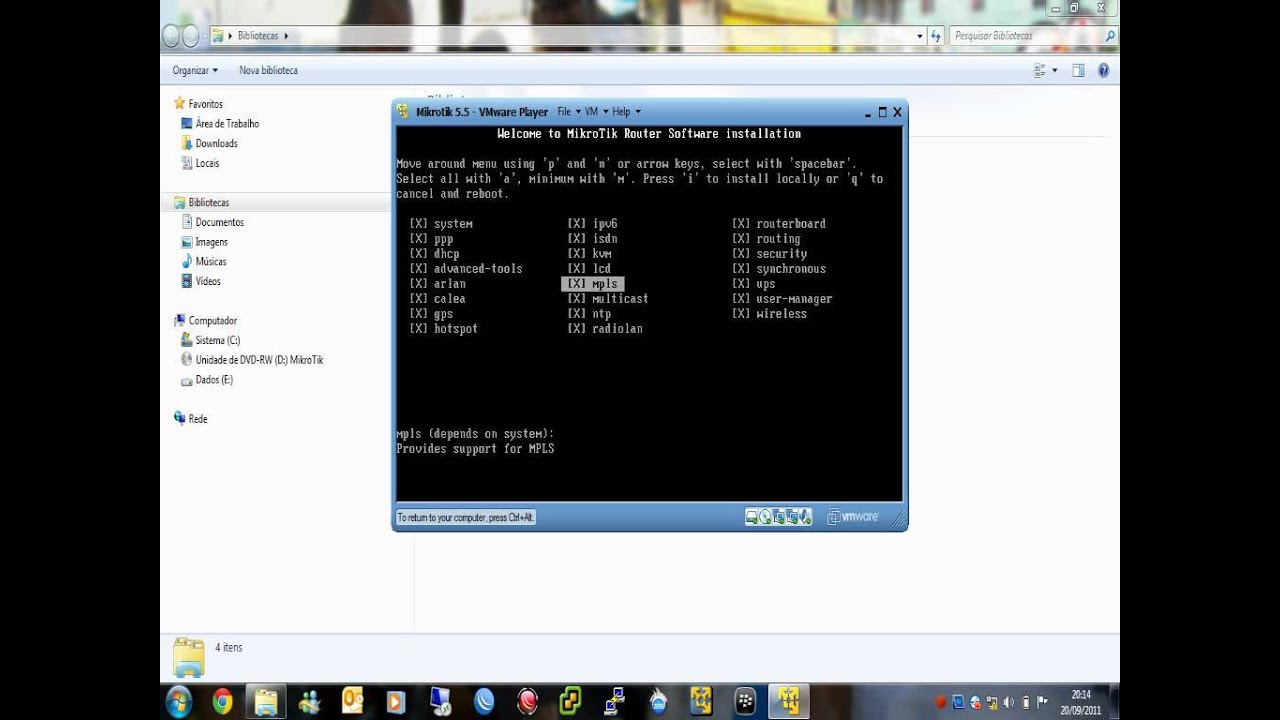Open Músicas library

pyautogui.click(x=211, y=261)
